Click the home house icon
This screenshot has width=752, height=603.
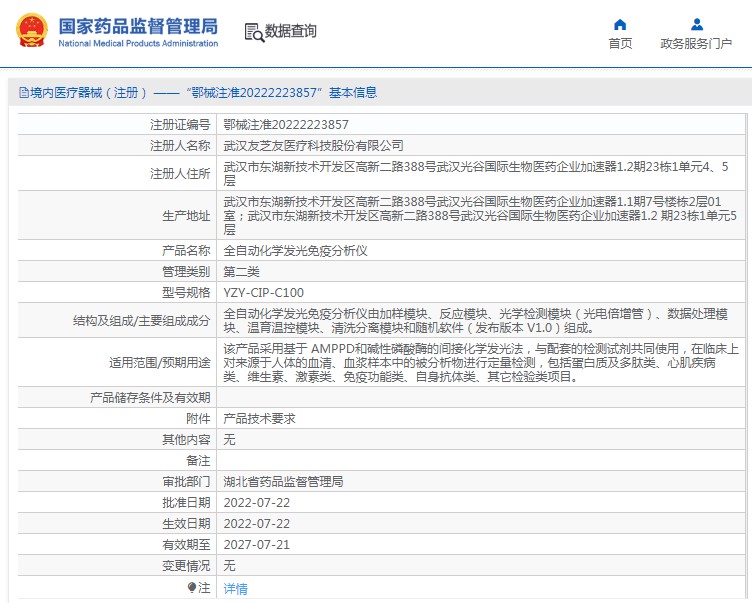pyautogui.click(x=620, y=24)
